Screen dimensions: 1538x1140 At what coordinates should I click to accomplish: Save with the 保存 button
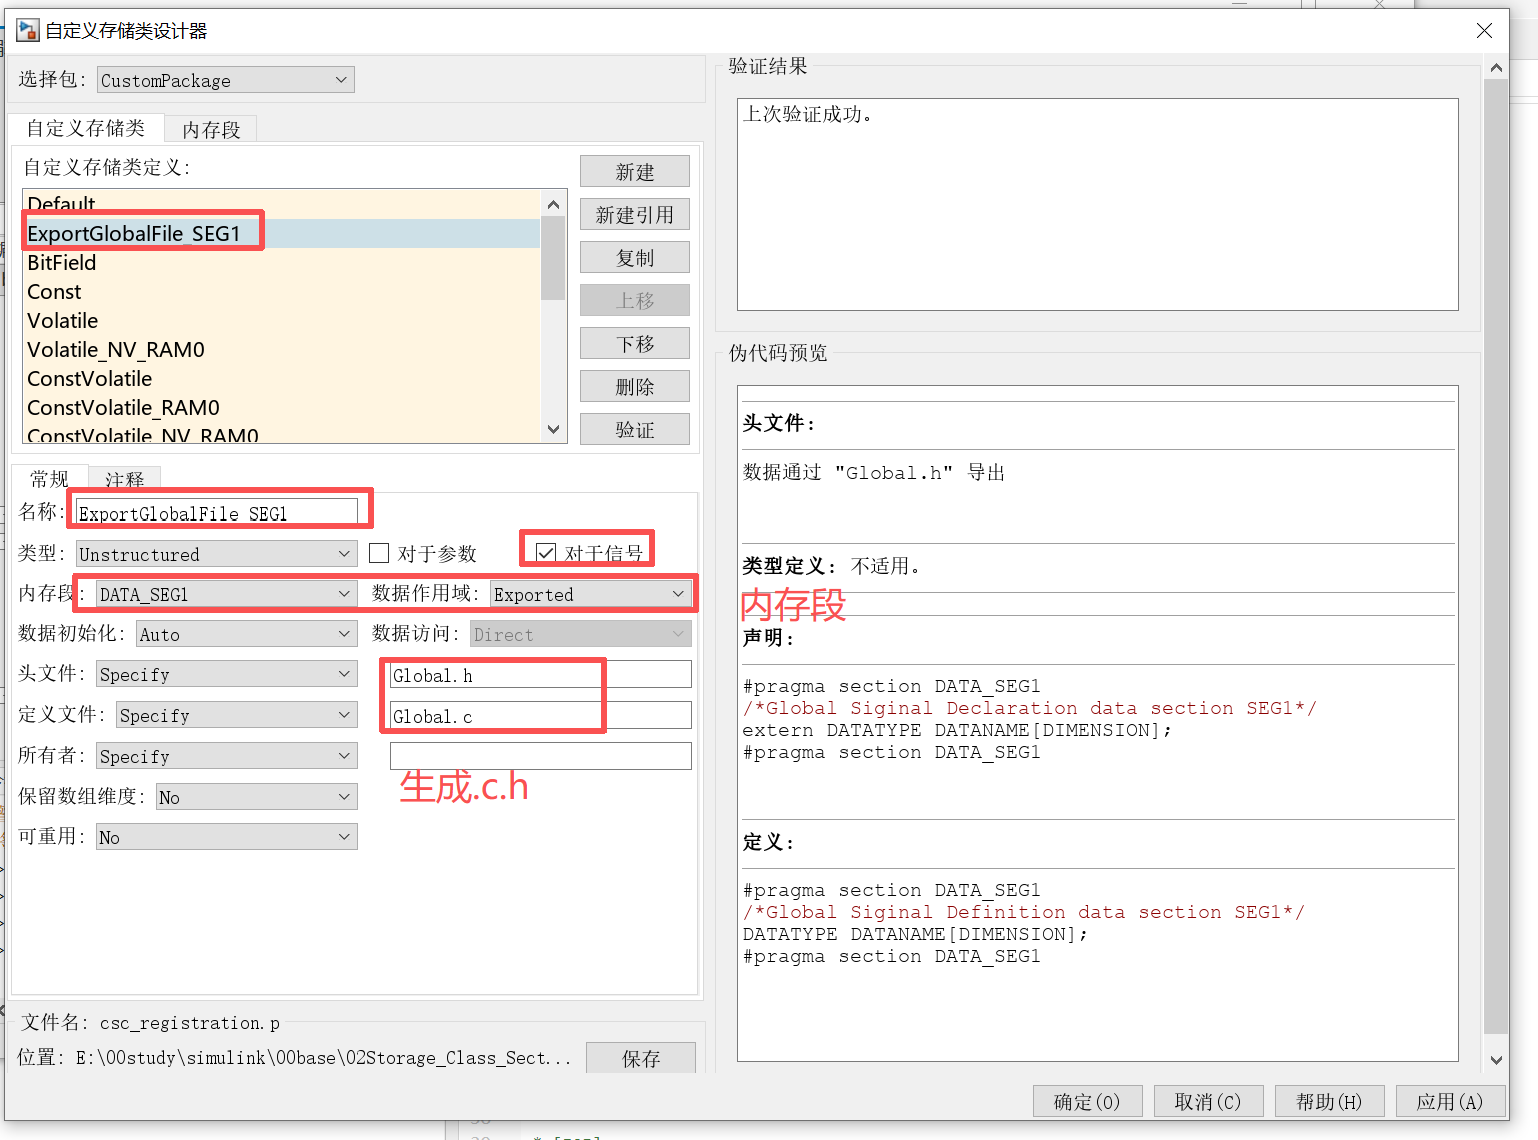pyautogui.click(x=641, y=1058)
